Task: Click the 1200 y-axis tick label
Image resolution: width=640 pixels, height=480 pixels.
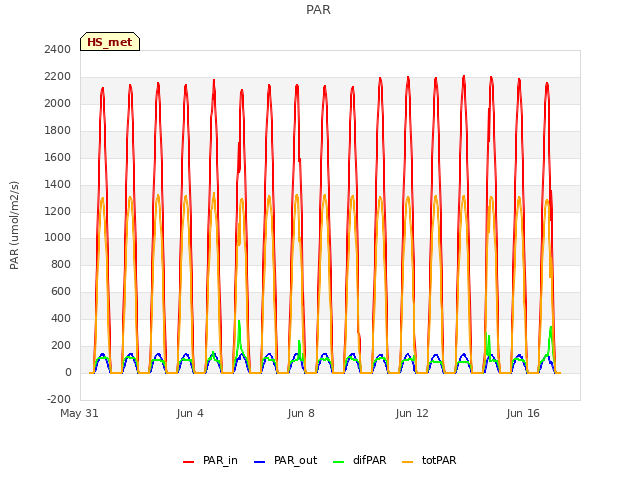Action: point(58,211)
